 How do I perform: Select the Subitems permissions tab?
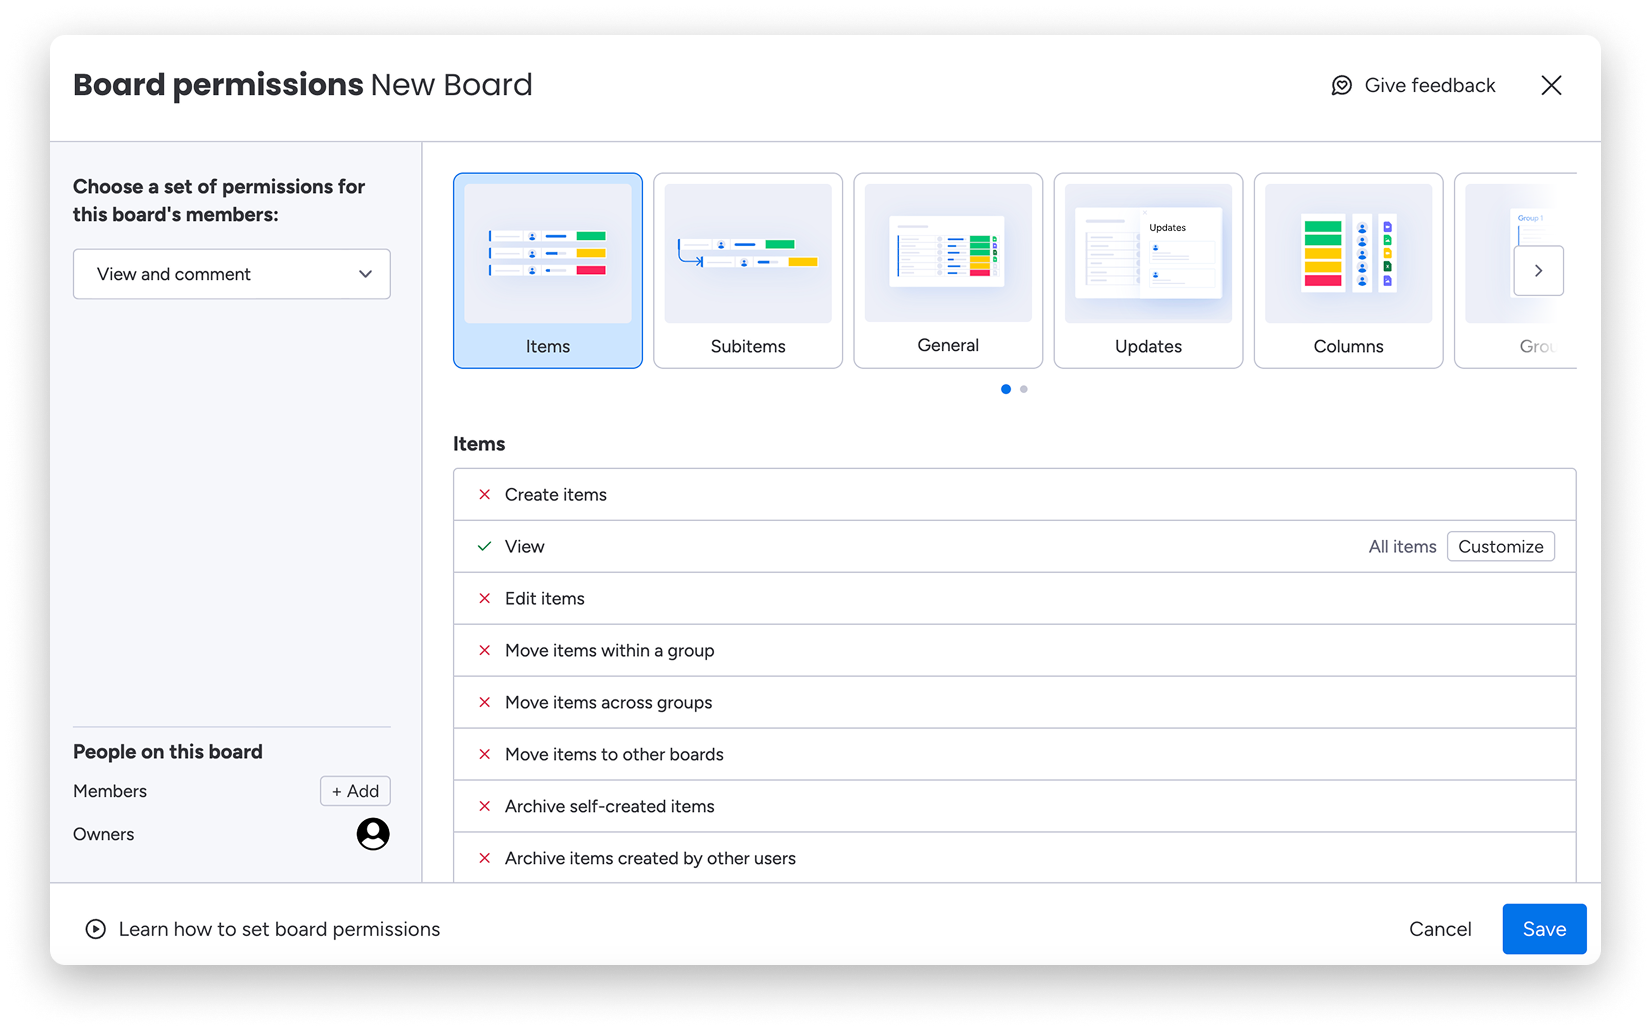tap(748, 271)
